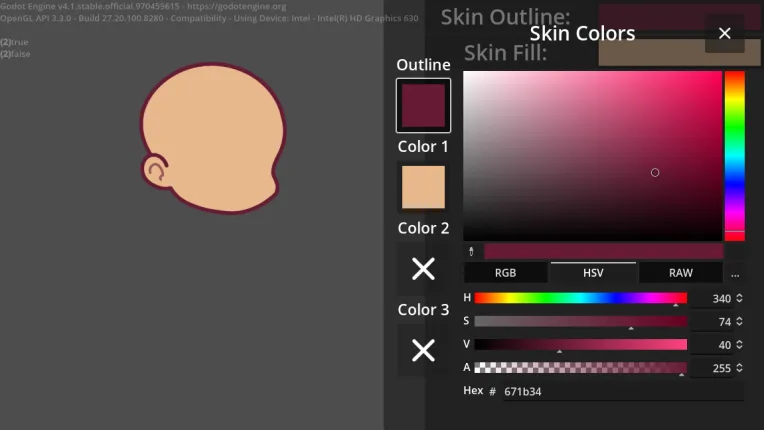Click the S value stepper arrows
This screenshot has width=764, height=430.
[x=739, y=322]
